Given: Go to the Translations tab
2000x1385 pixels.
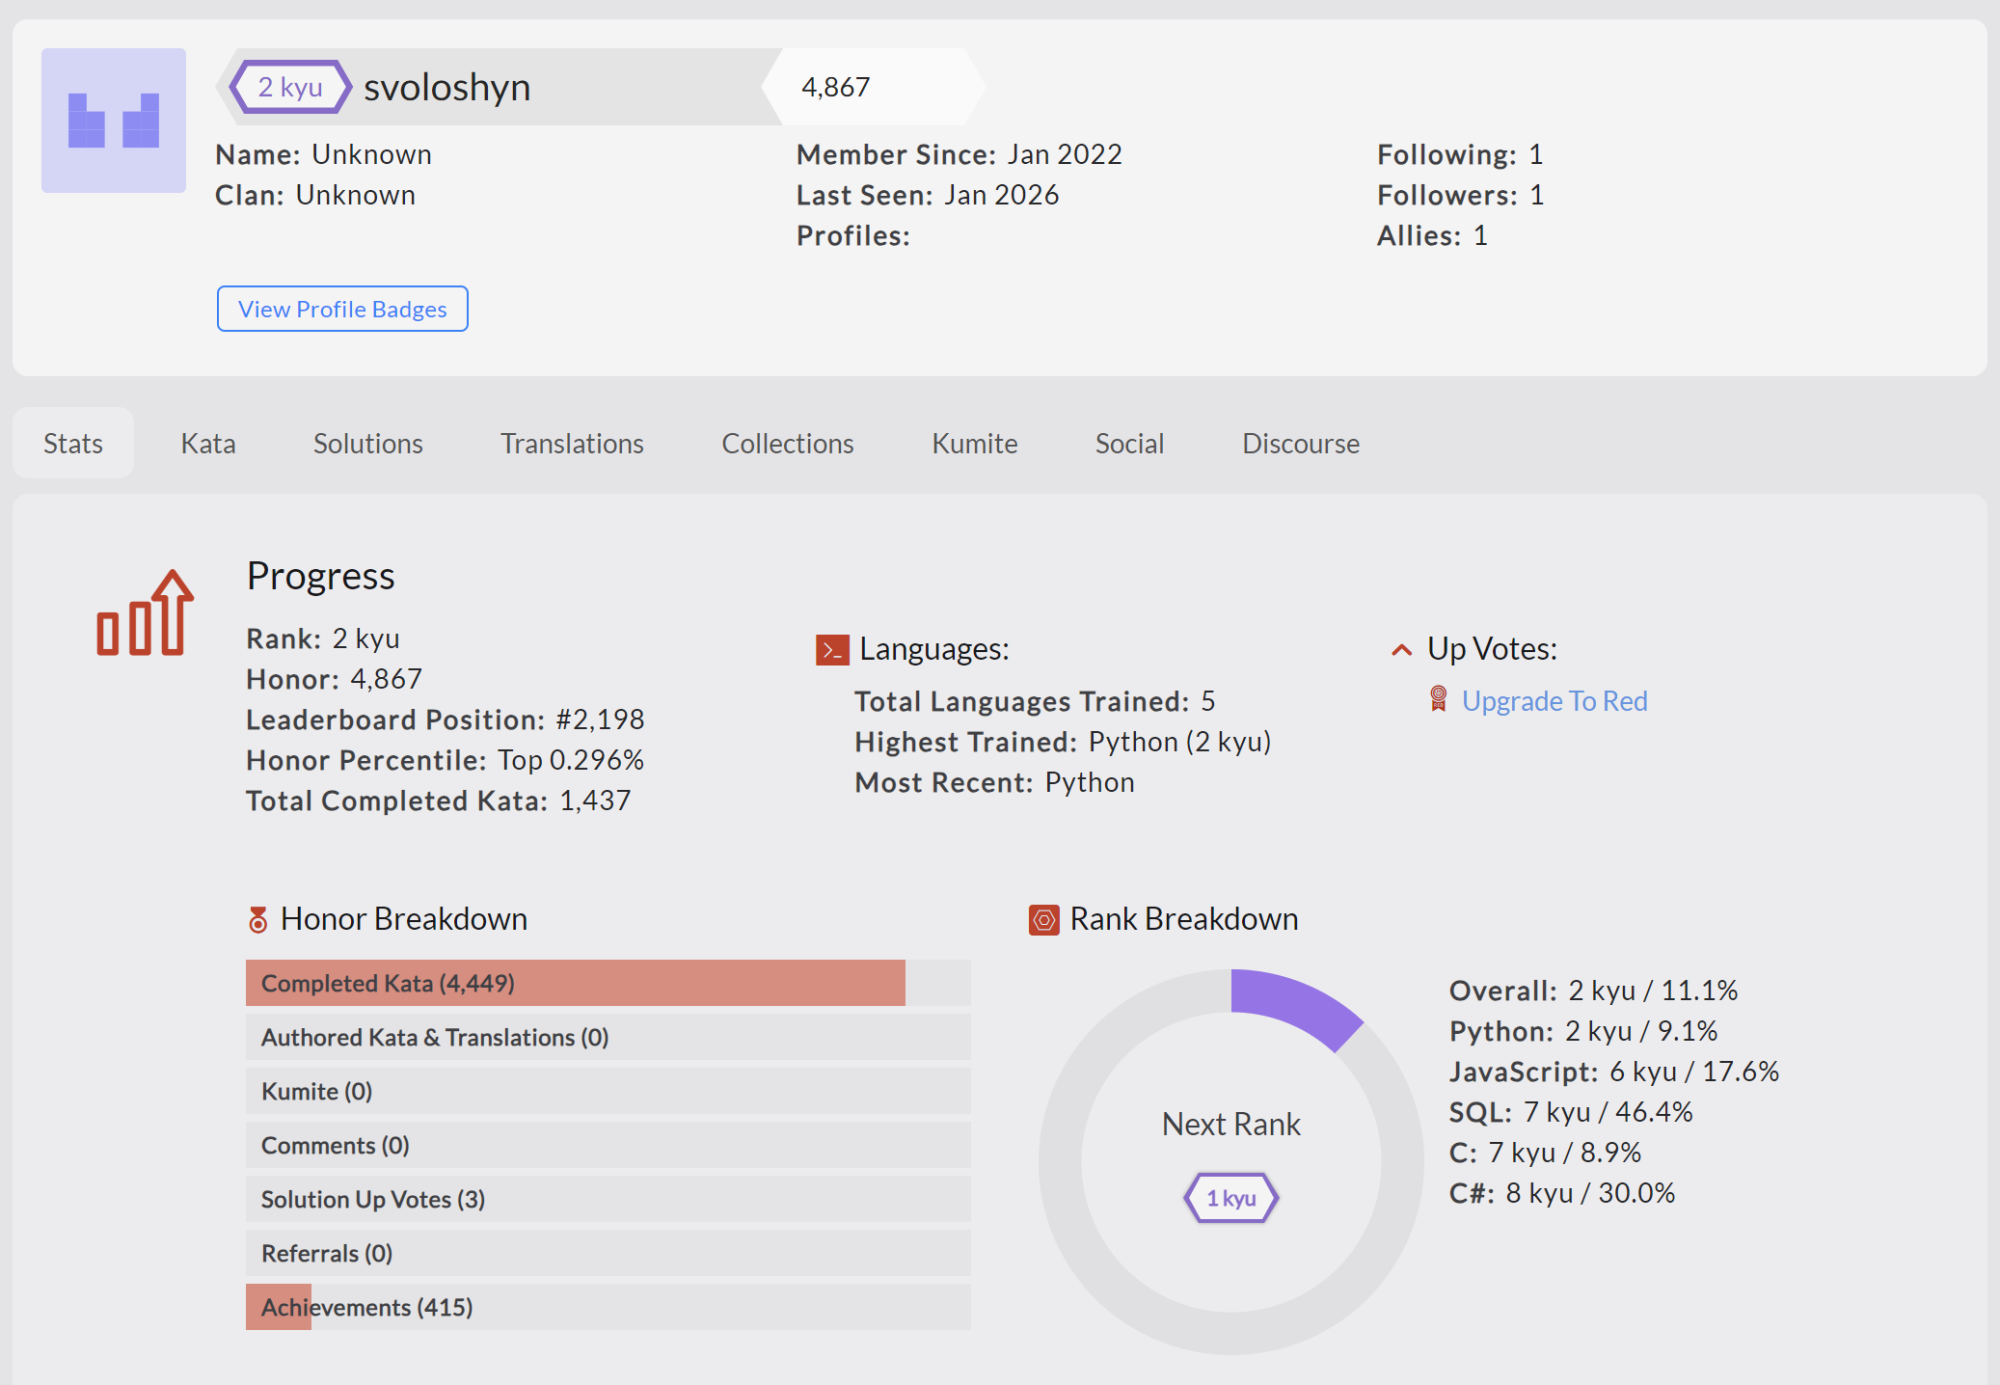Looking at the screenshot, I should [572, 443].
